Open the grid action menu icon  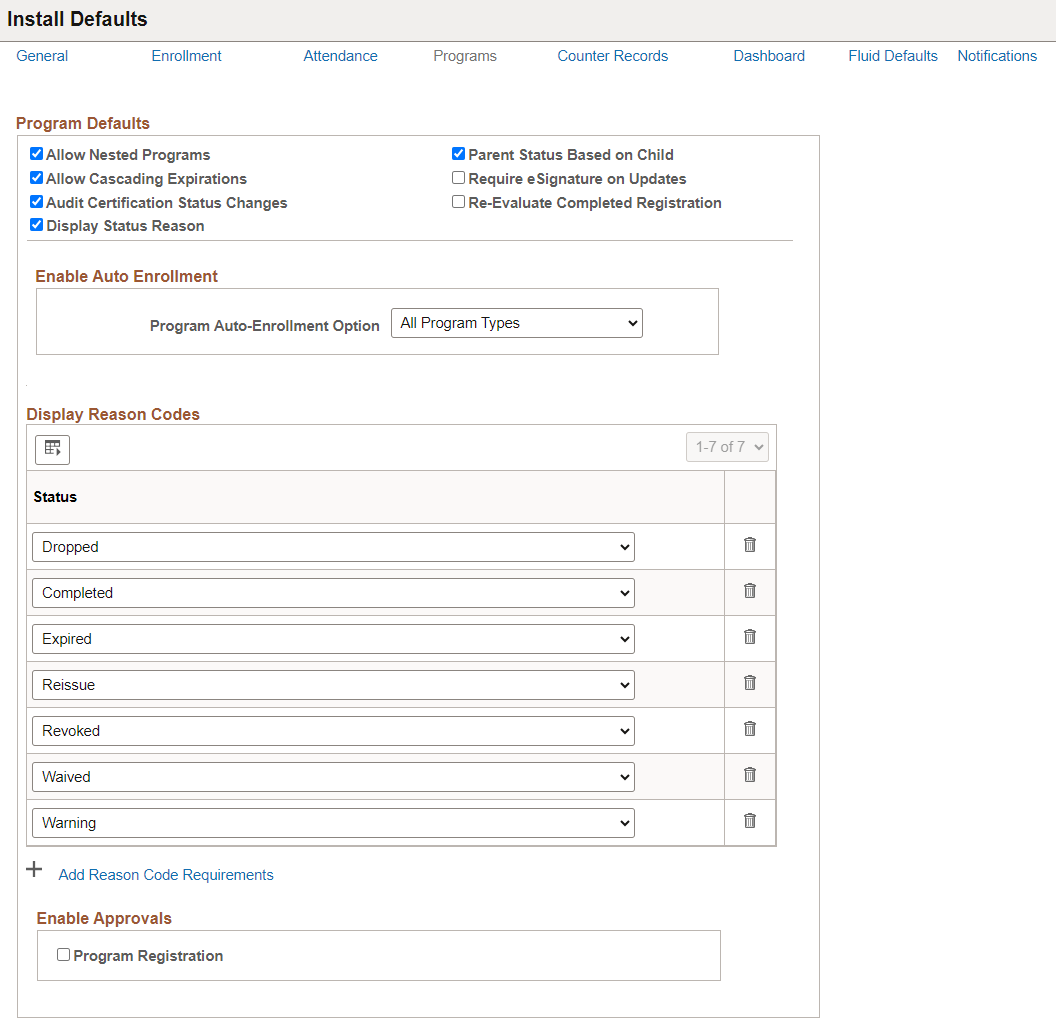[53, 449]
